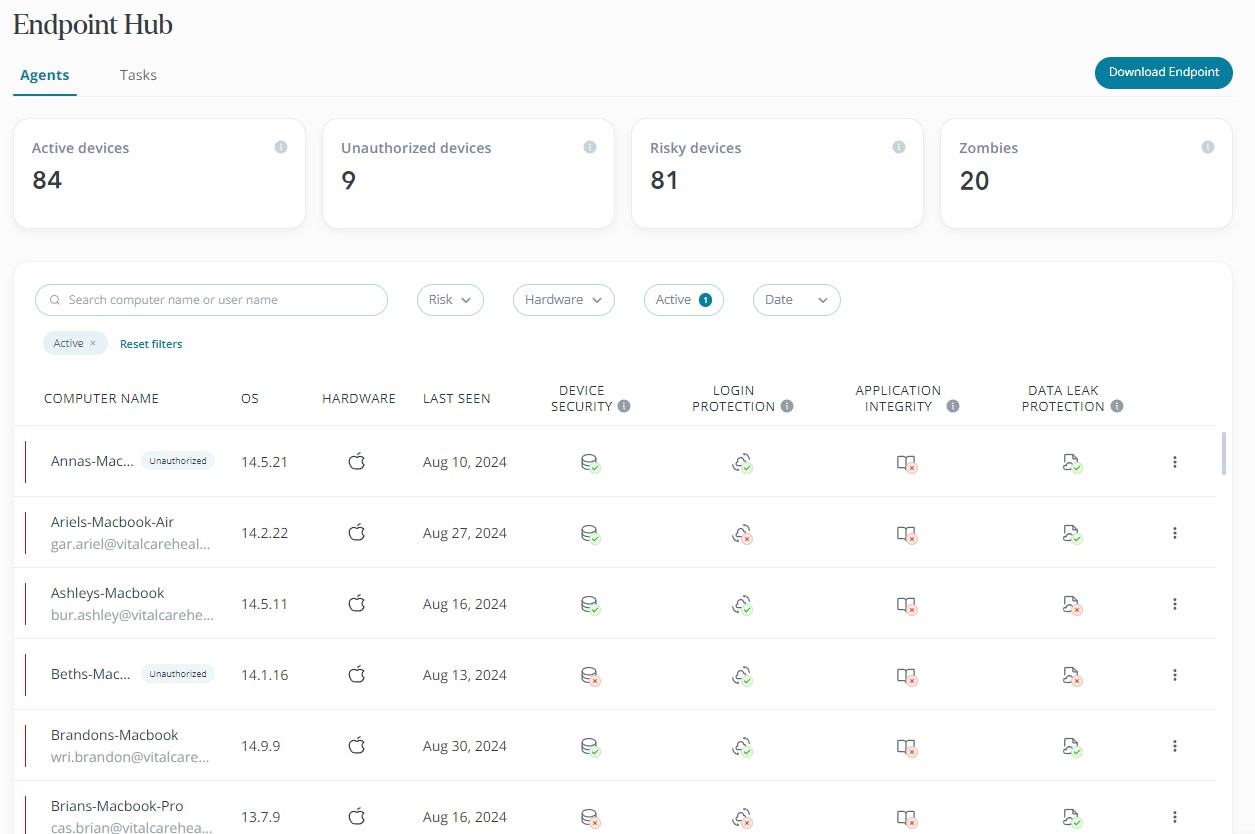Click Data Leak Protection icon for Ashleys-Macbook
Viewport: 1255px width, 834px height.
1073,605
